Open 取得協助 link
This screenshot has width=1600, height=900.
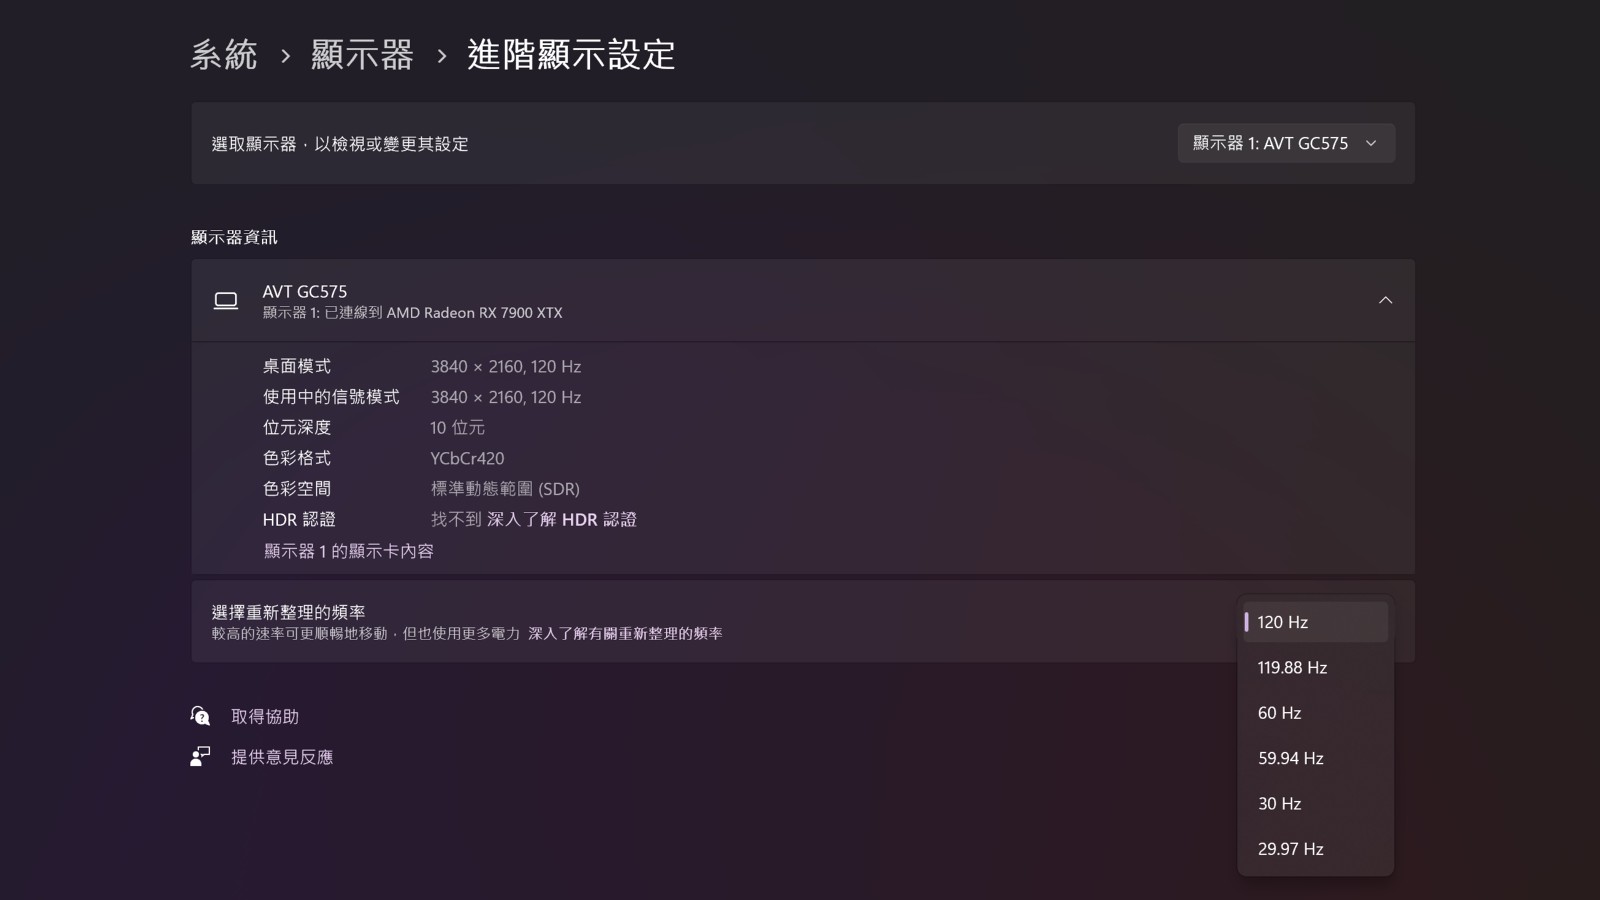tap(265, 717)
